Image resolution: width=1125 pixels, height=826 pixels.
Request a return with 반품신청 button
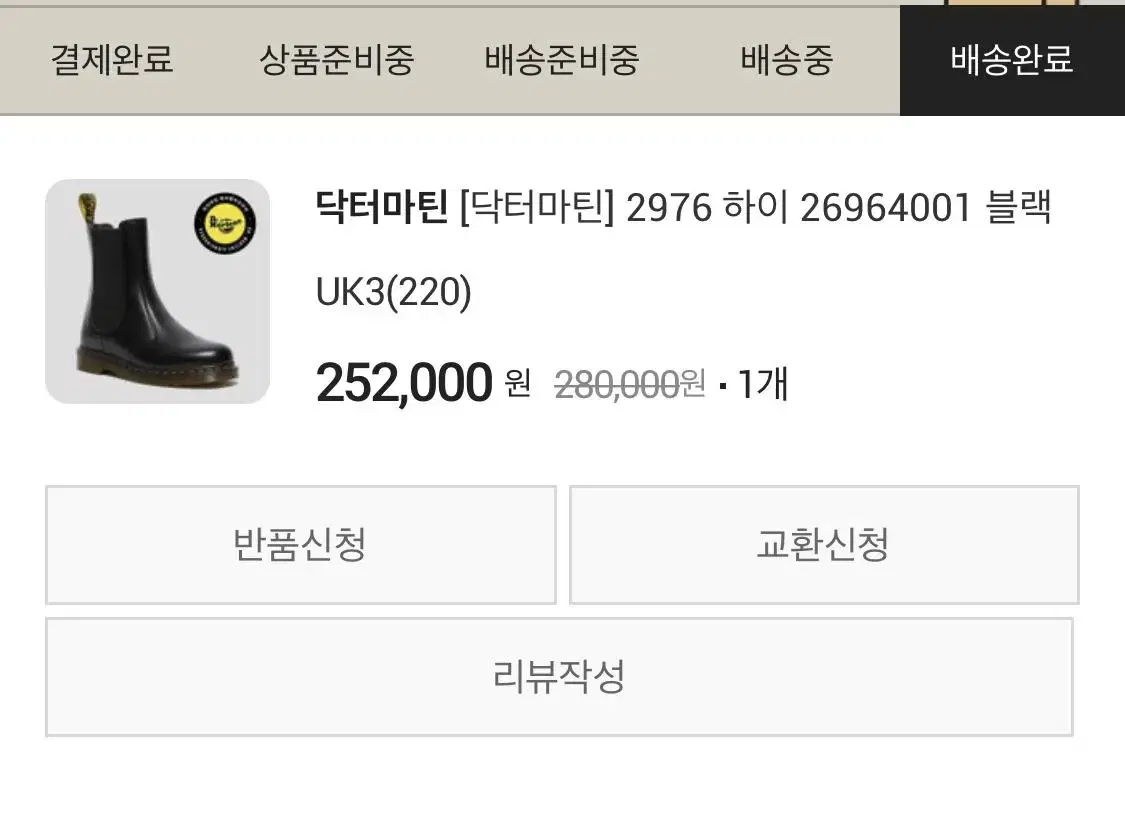coord(301,545)
